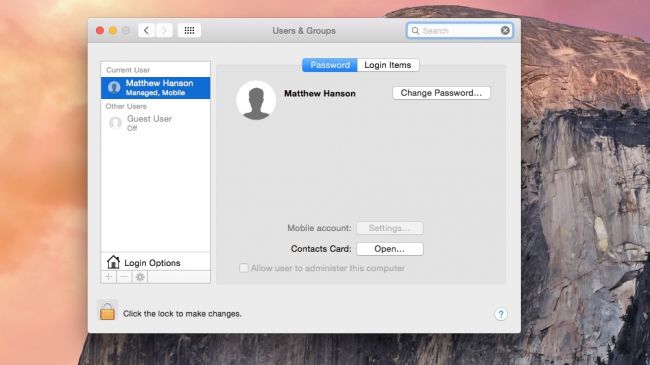
Task: Enable Allow user to administer this computer
Action: (x=244, y=268)
